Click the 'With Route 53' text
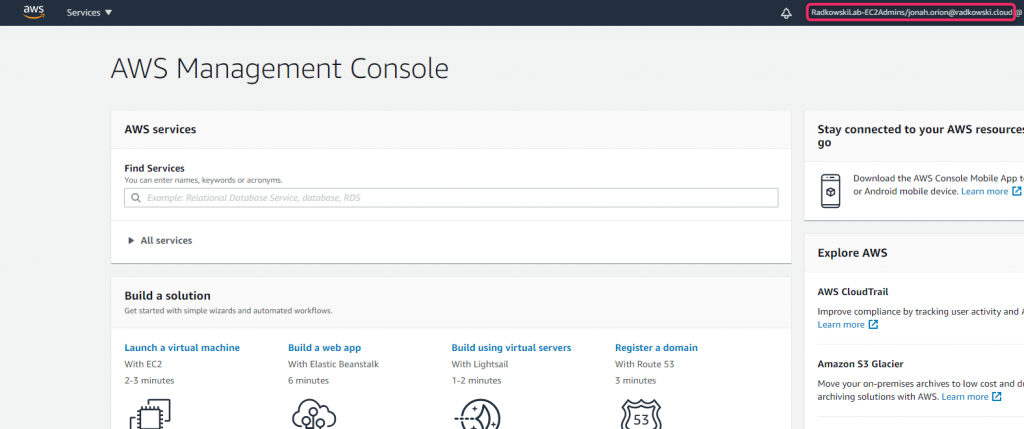The image size is (1024, 429). (645, 364)
